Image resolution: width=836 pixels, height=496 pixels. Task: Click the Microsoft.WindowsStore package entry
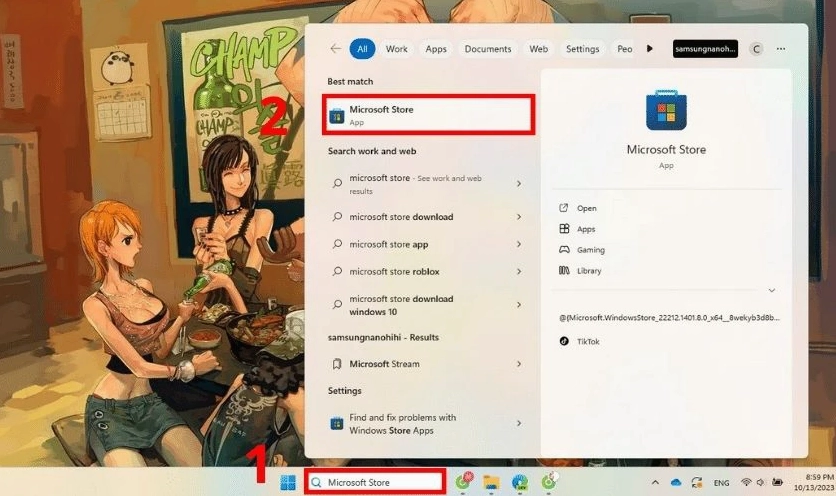click(x=669, y=318)
